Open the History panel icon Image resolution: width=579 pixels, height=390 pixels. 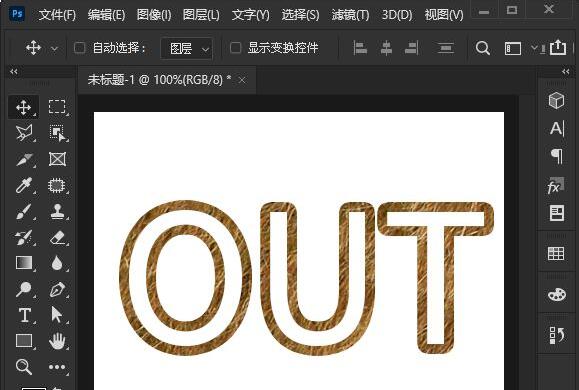tap(556, 335)
